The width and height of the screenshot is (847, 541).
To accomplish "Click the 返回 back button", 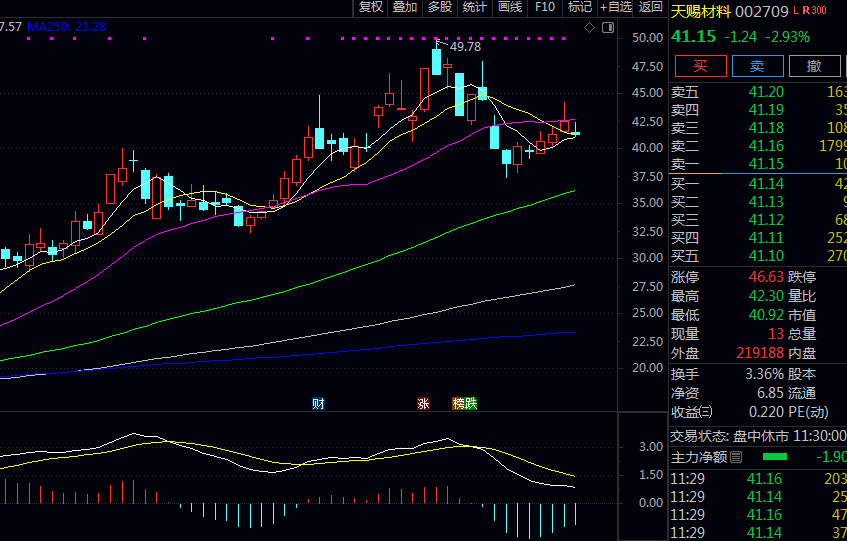I will (x=650, y=7).
